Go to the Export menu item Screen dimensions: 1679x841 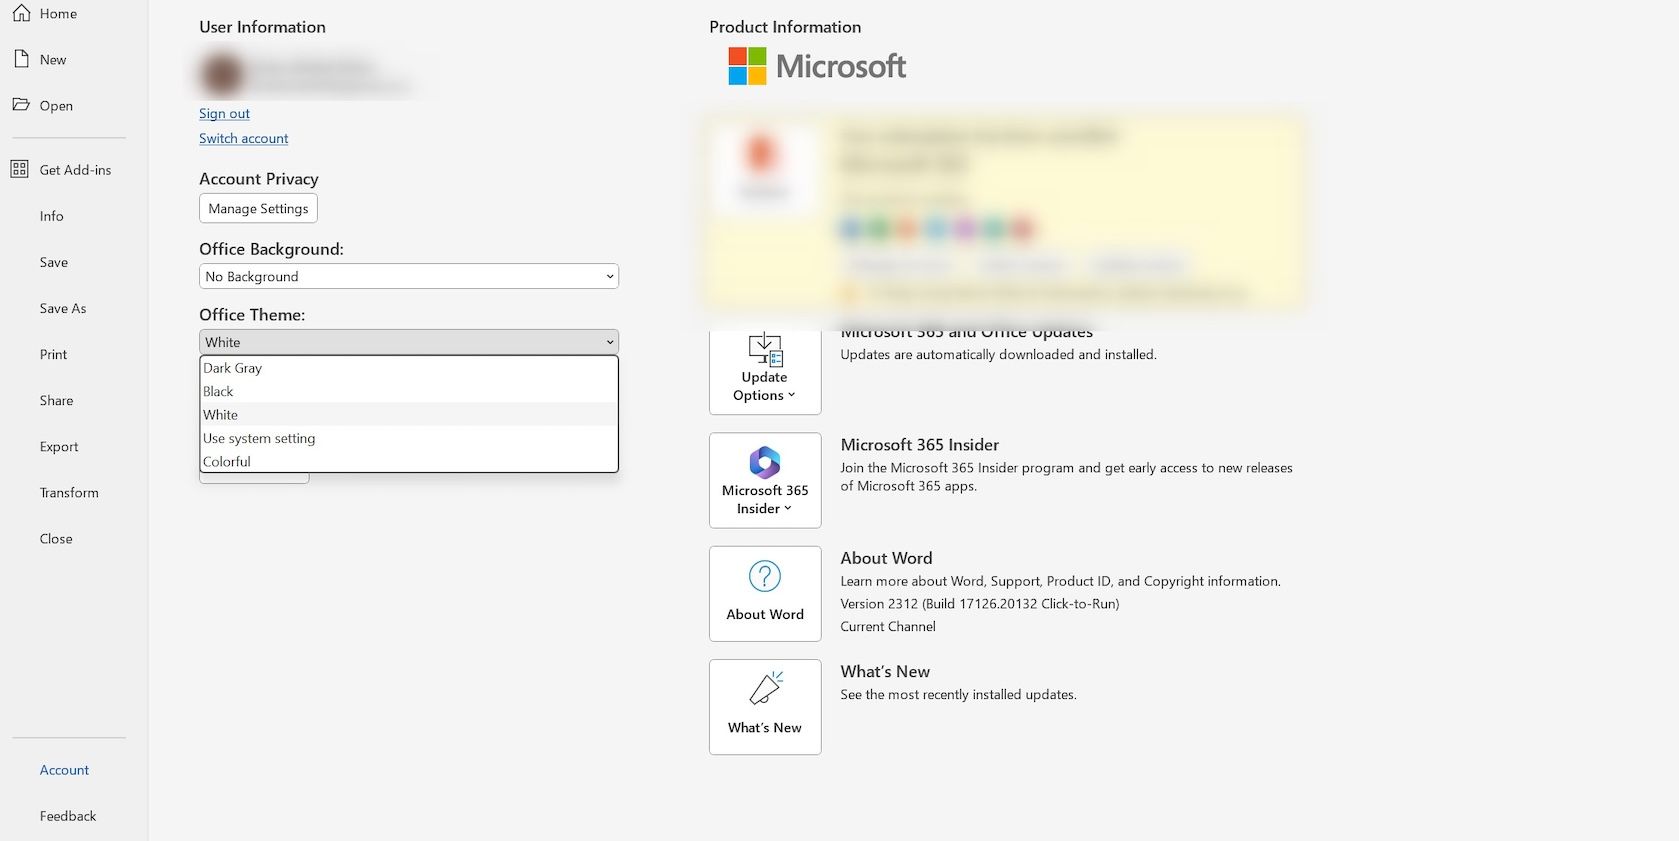pos(59,446)
